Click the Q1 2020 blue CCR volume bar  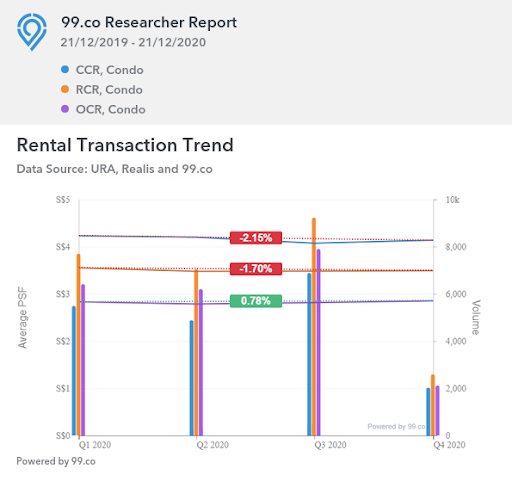click(x=74, y=371)
